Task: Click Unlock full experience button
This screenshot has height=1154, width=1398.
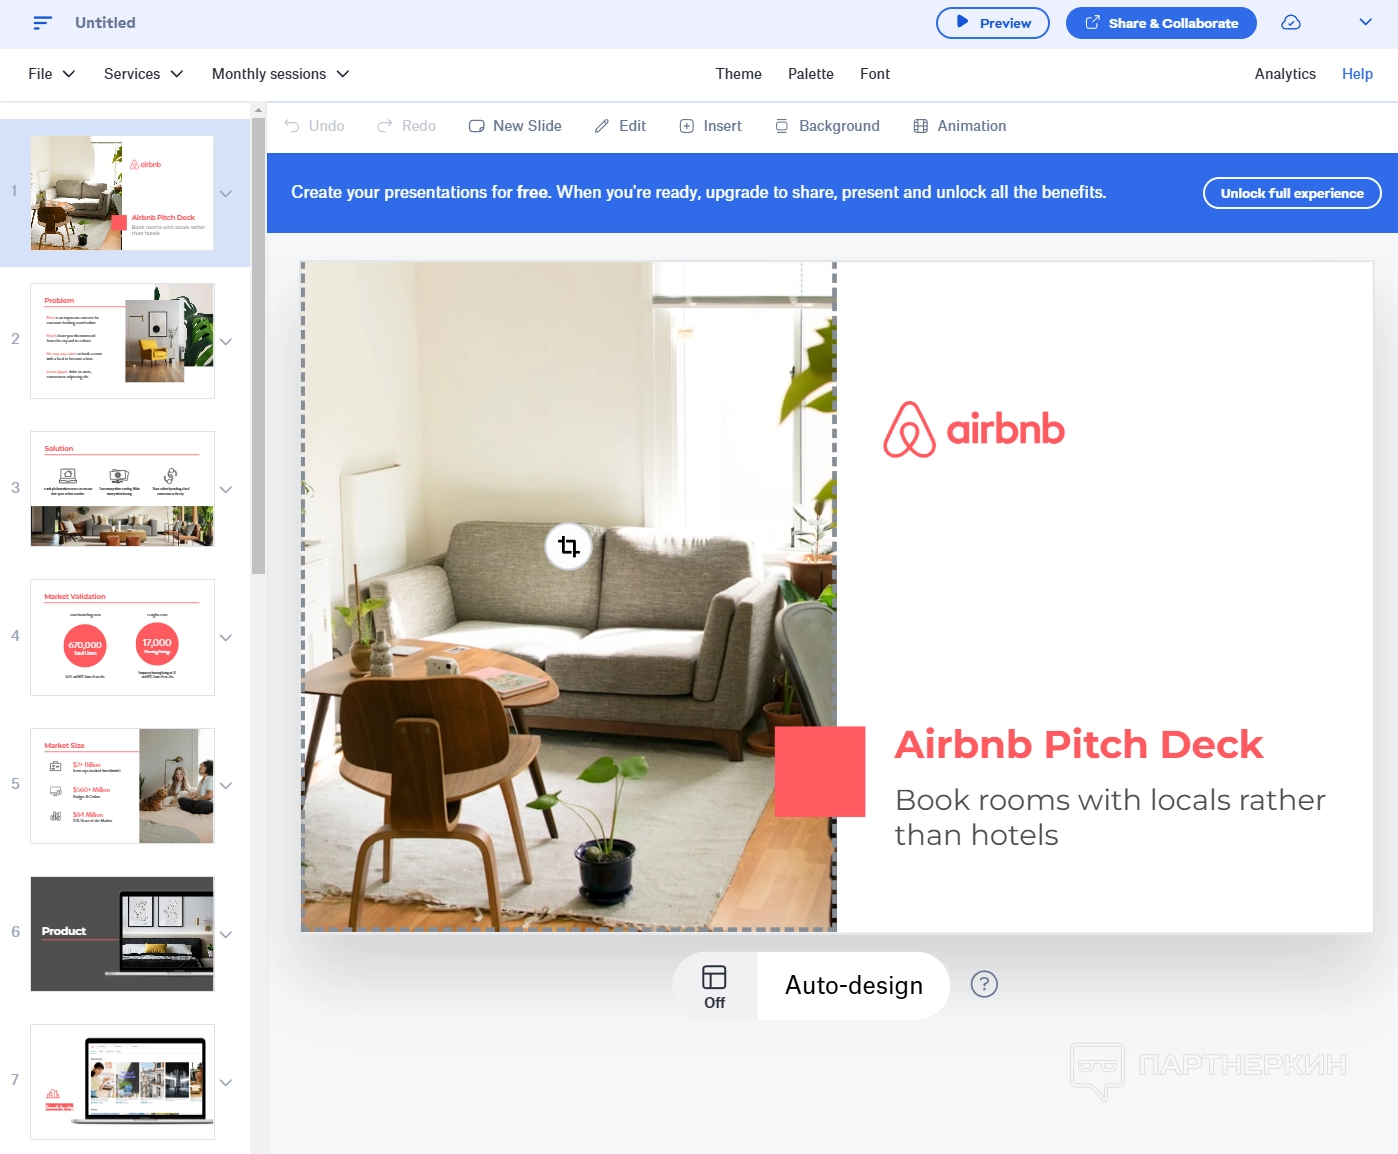Action: click(1292, 193)
